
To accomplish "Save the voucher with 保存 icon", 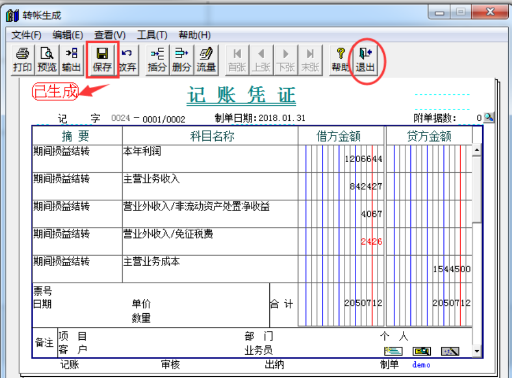I will [102, 60].
